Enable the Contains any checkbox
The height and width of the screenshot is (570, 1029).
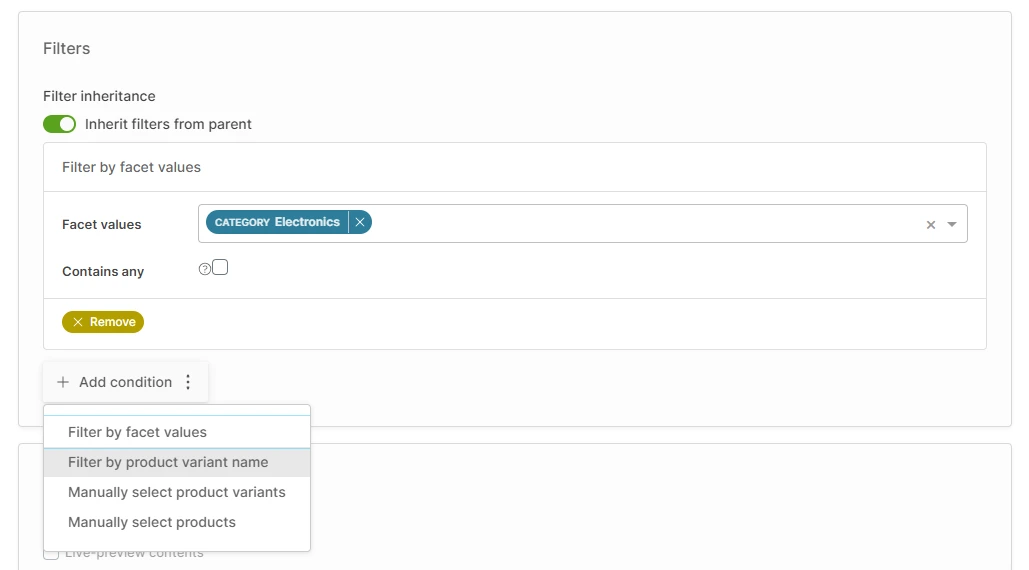point(220,267)
